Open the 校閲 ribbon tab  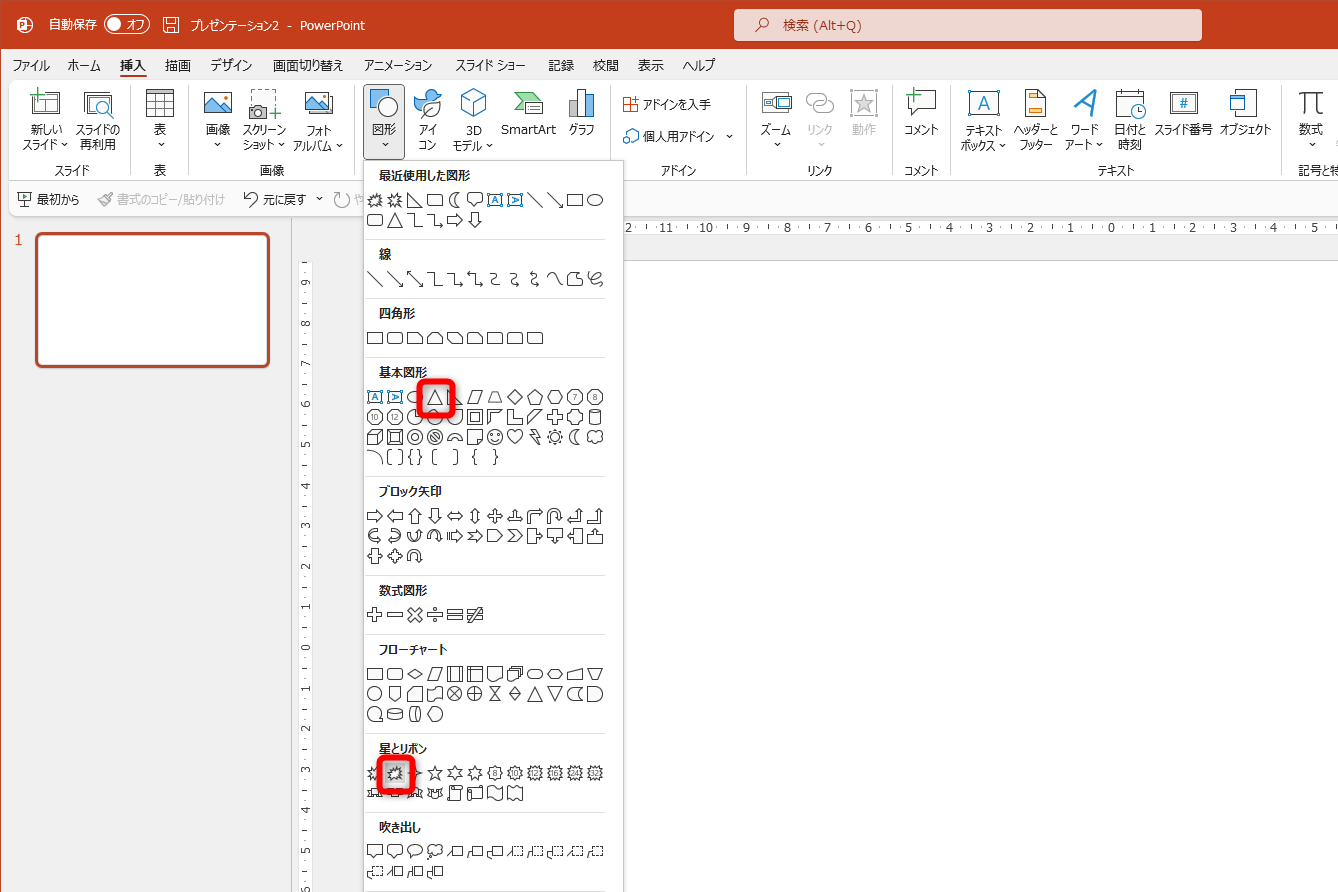605,65
